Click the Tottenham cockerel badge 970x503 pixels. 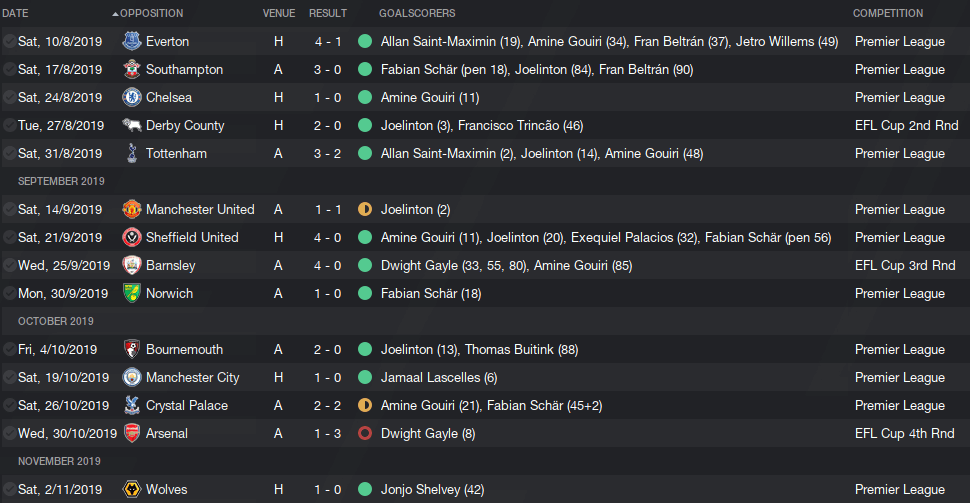(131, 153)
